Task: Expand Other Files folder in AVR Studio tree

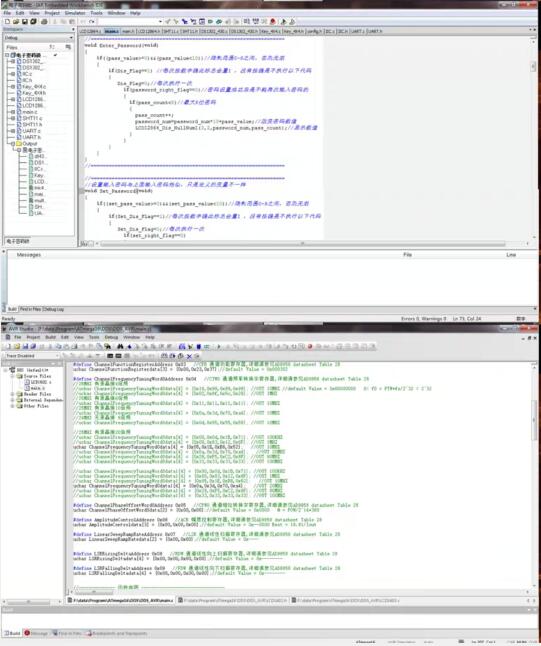Action: pyautogui.click(x=12, y=406)
